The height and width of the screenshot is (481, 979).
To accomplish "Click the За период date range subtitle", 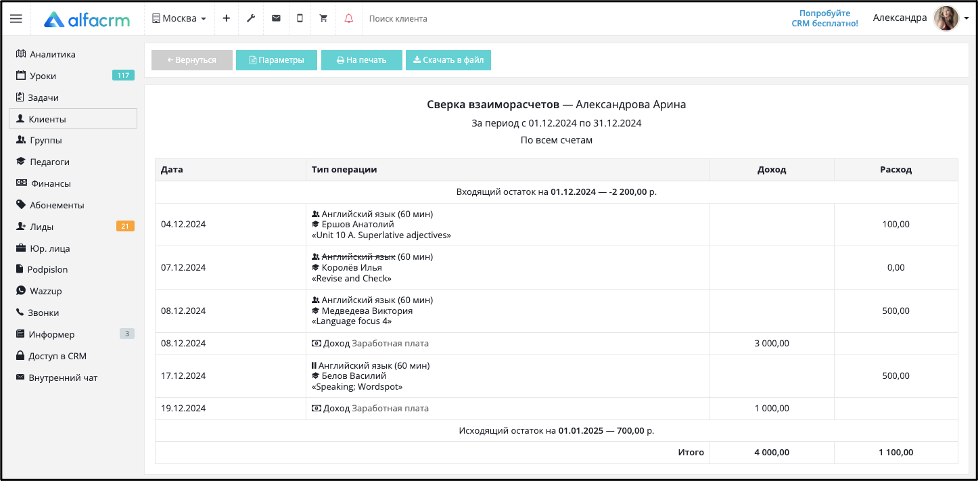I will coord(556,123).
